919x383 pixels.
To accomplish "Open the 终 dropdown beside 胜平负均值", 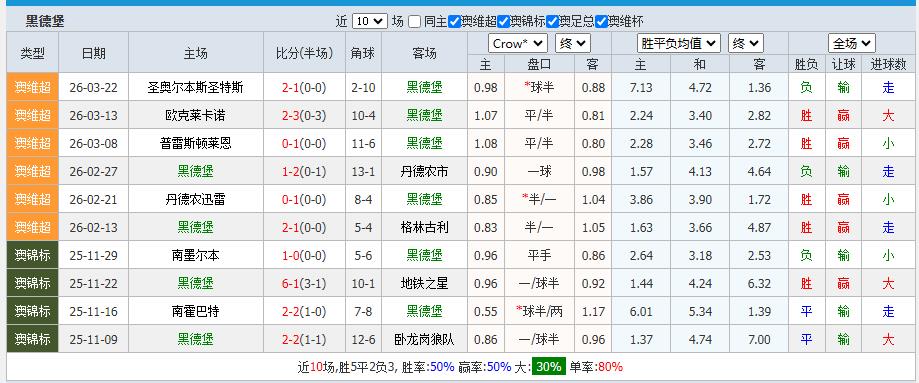I will 746,43.
